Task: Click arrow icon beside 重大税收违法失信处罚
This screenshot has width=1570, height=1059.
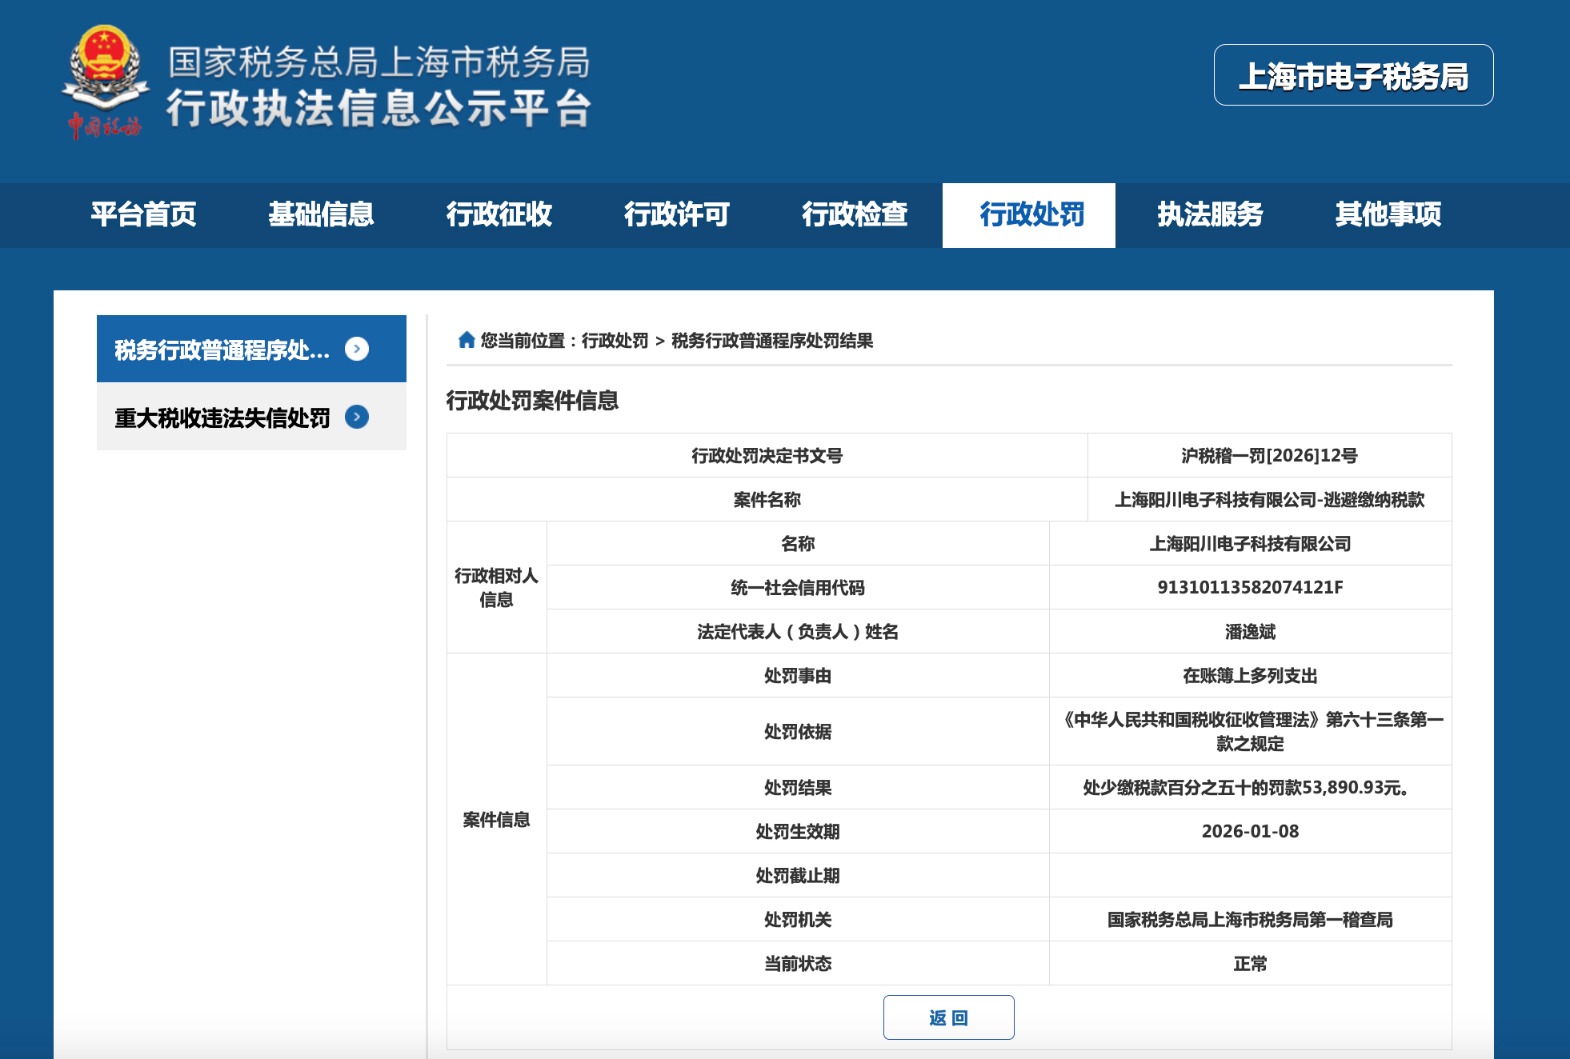Action: pos(357,417)
